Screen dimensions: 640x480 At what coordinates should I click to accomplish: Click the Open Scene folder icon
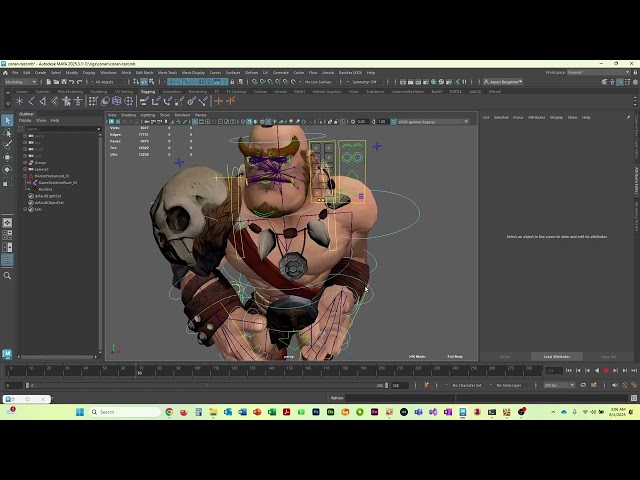(x=56, y=82)
